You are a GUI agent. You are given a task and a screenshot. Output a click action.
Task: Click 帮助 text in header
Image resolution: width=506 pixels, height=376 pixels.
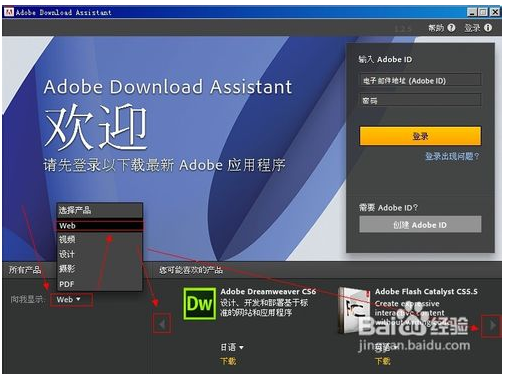click(436, 28)
